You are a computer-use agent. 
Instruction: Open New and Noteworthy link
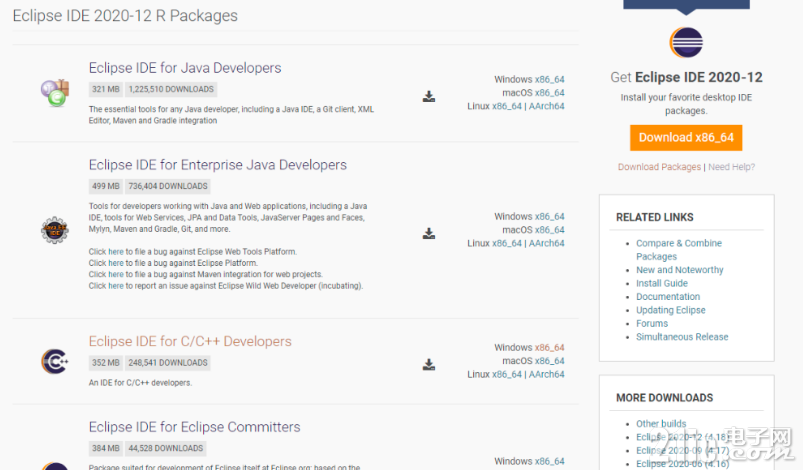[680, 270]
